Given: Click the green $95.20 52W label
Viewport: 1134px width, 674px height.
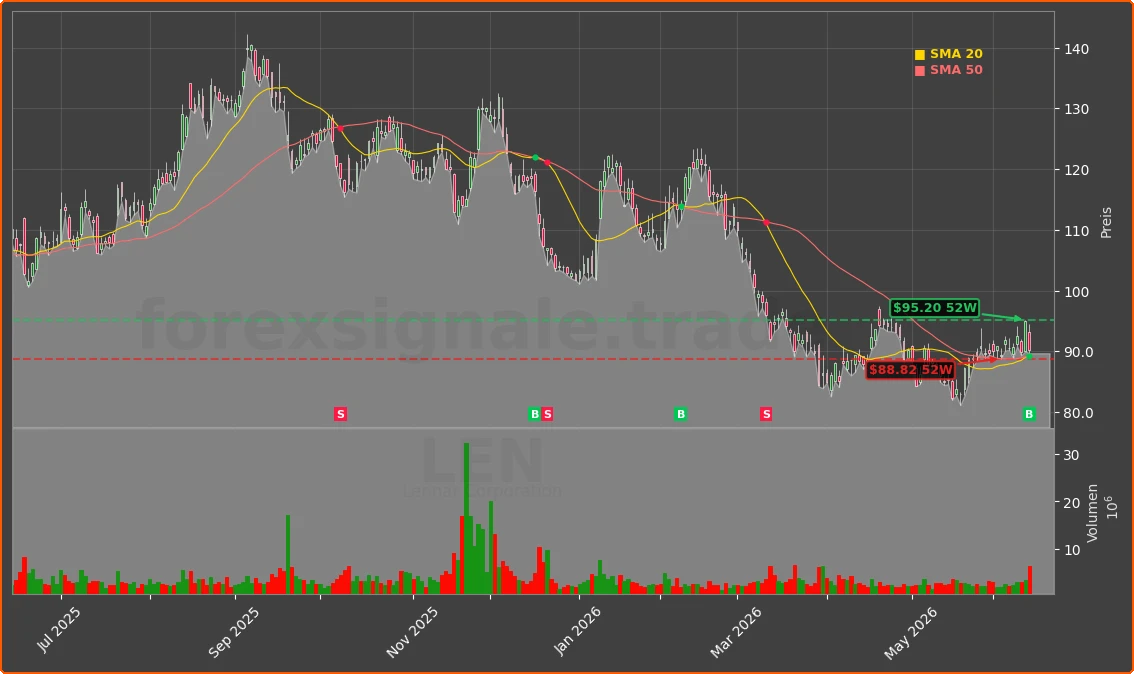Looking at the screenshot, I should (934, 308).
